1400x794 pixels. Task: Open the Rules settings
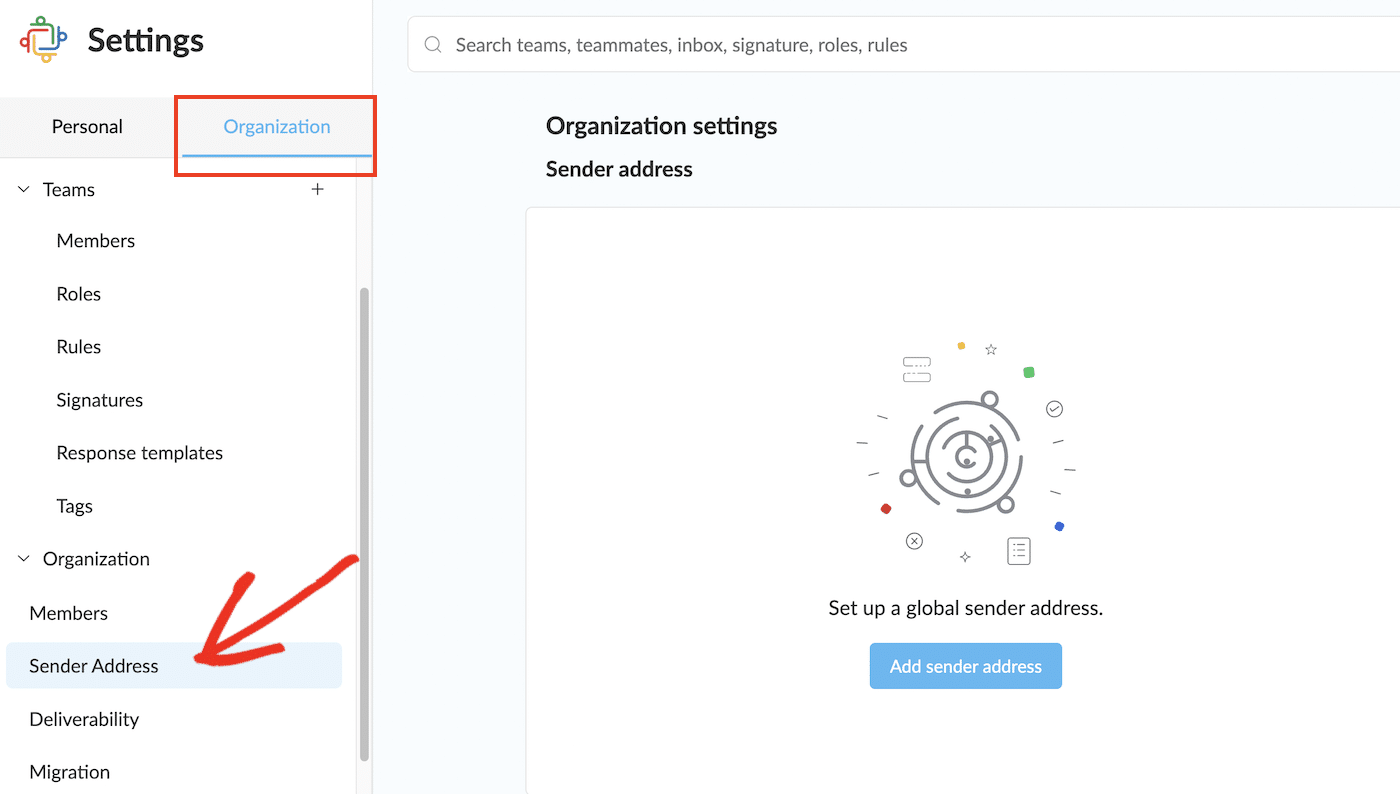pyautogui.click(x=78, y=346)
